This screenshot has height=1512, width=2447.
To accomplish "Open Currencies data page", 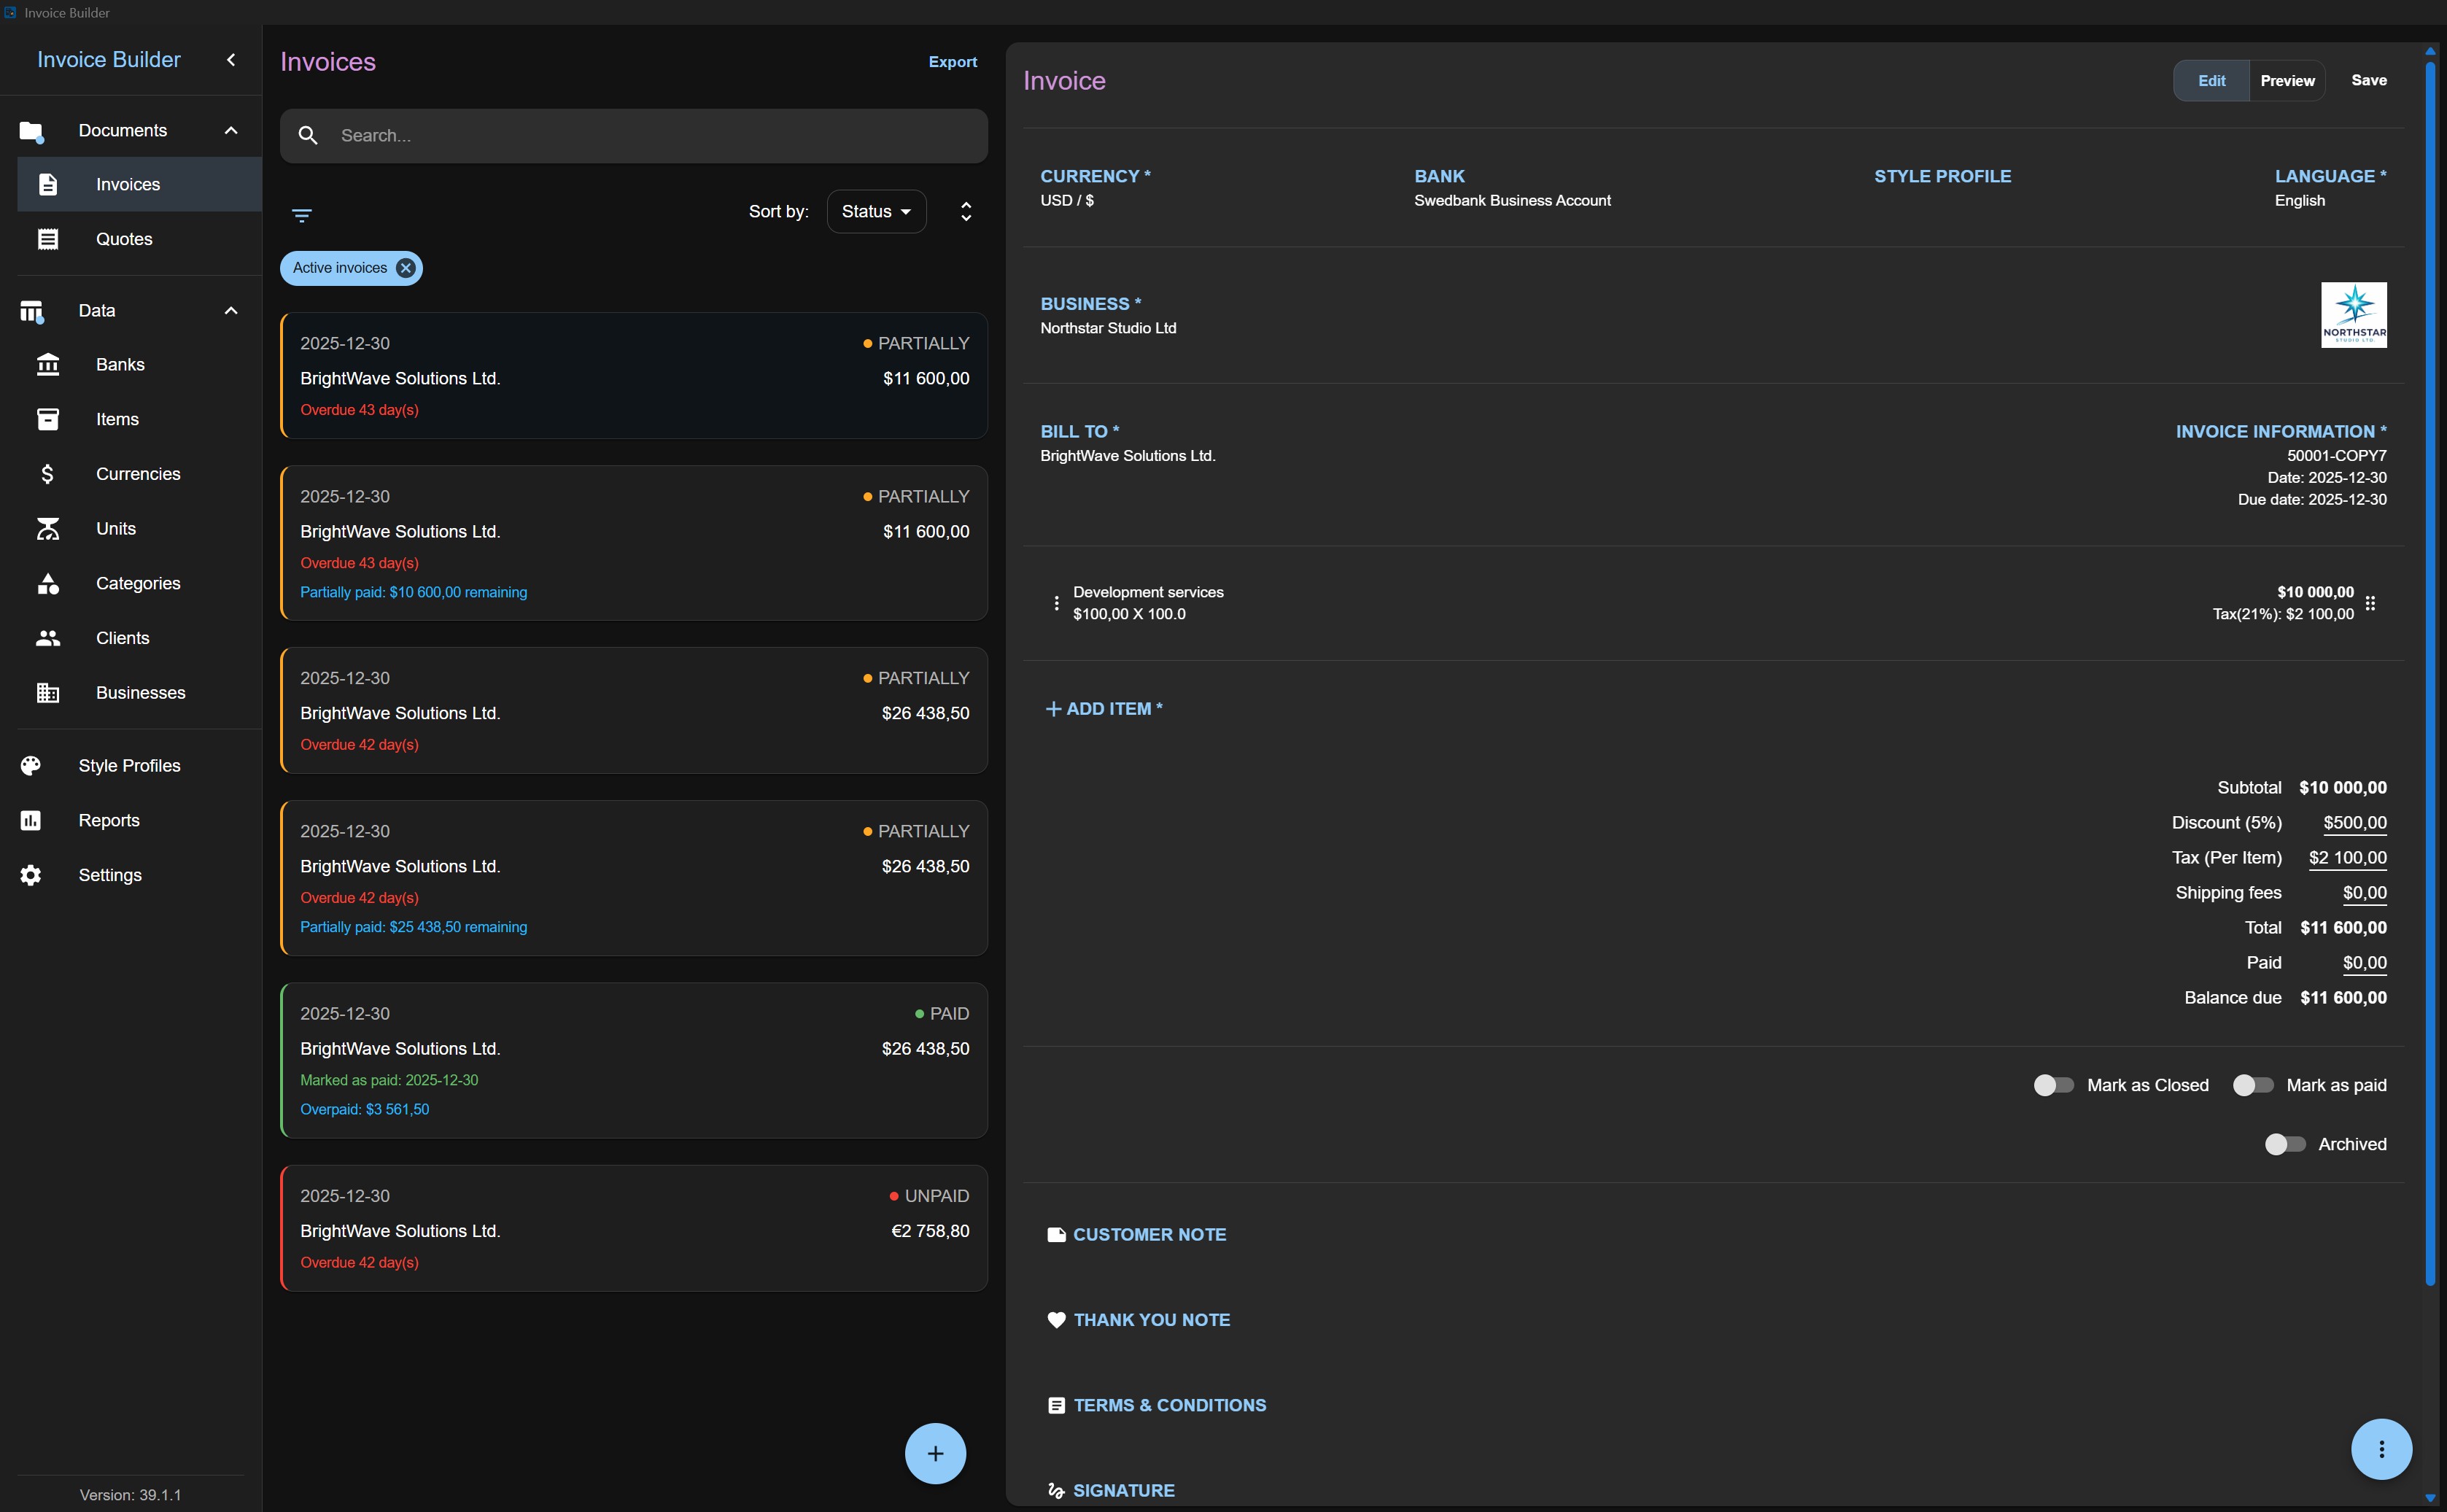I will click(x=140, y=474).
